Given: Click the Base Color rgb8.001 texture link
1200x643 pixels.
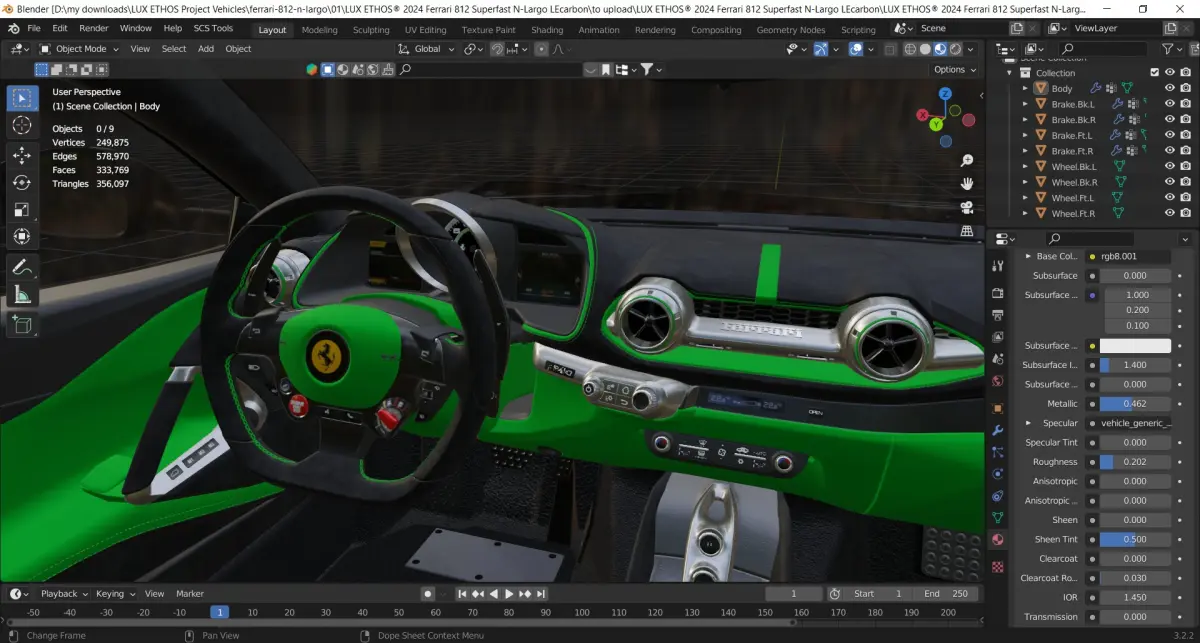Looking at the screenshot, I should pyautogui.click(x=1135, y=256).
